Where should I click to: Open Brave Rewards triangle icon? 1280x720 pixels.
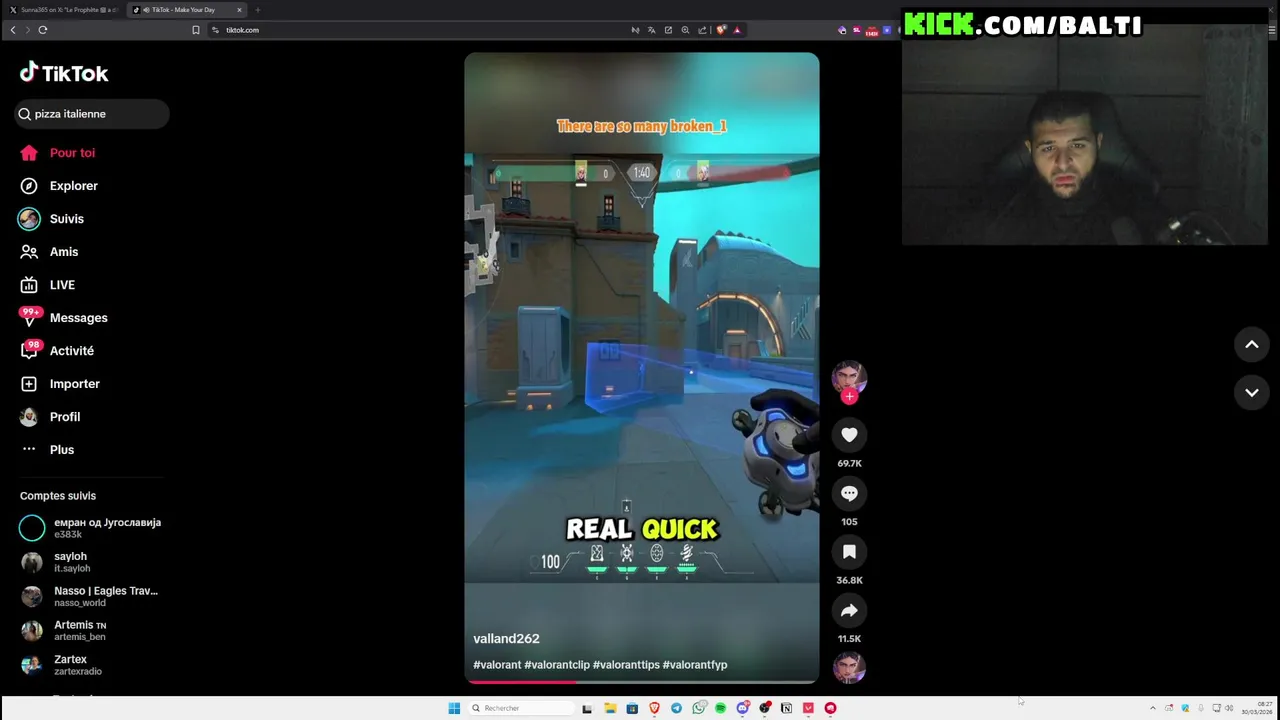coord(737,30)
